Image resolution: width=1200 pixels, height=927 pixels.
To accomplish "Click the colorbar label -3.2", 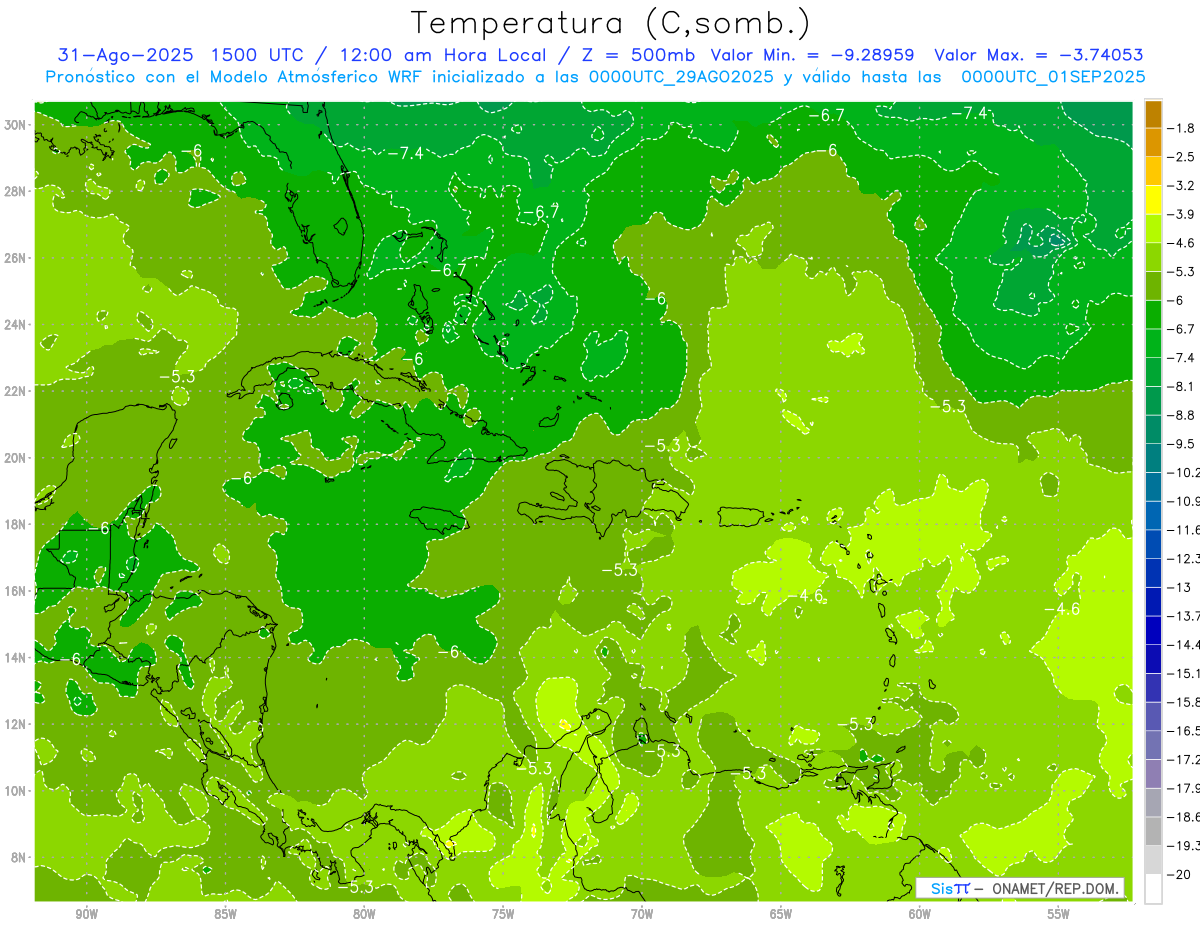I will coord(1181,186).
